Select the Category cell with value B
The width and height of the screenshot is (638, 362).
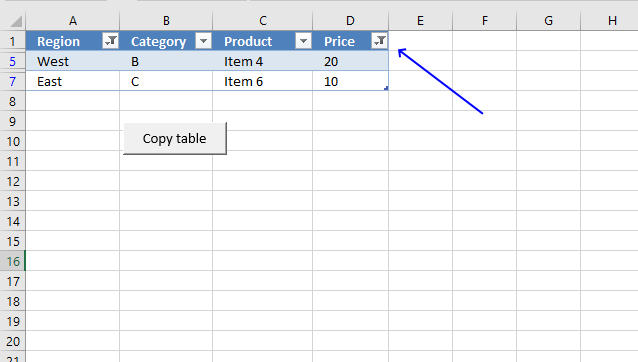[166, 61]
